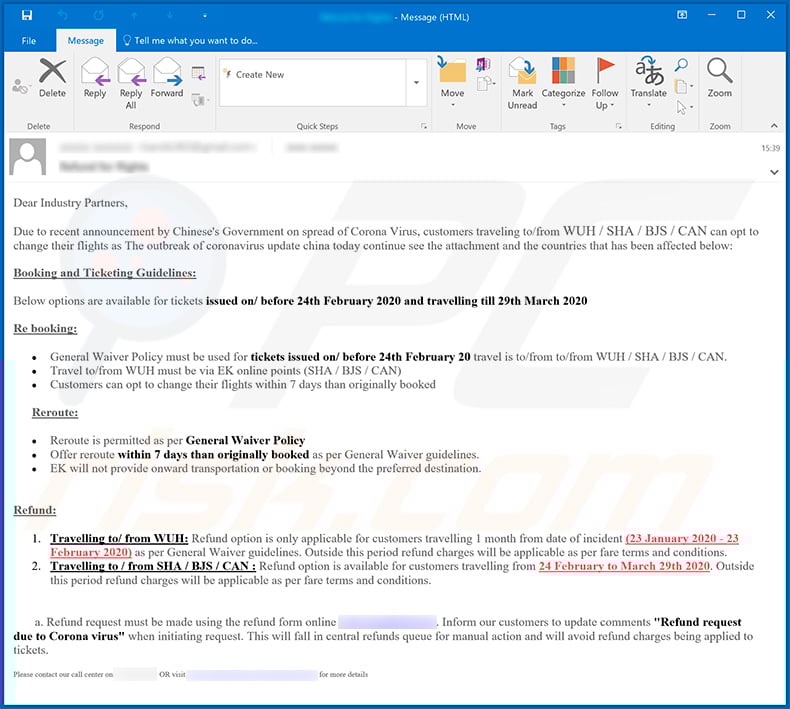Click the 15:39 received time
The width and height of the screenshot is (790, 709).
point(770,148)
